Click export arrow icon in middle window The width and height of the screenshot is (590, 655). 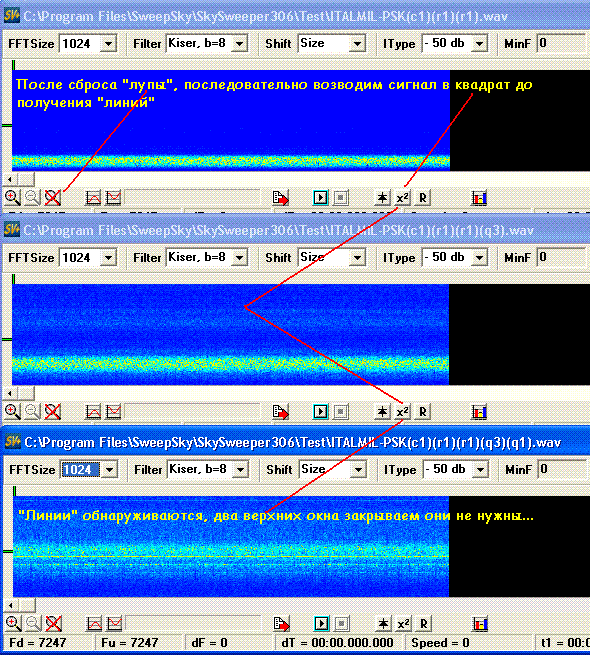[x=280, y=412]
